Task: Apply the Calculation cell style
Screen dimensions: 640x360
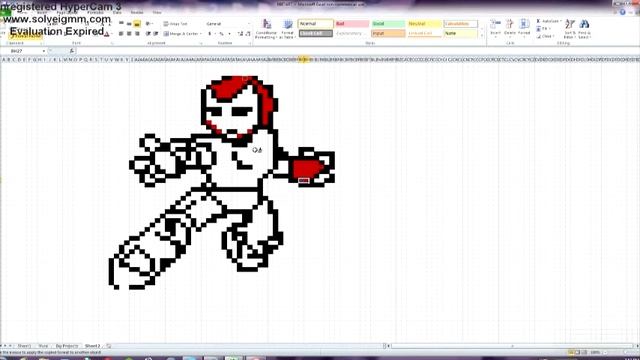Action: (x=460, y=24)
